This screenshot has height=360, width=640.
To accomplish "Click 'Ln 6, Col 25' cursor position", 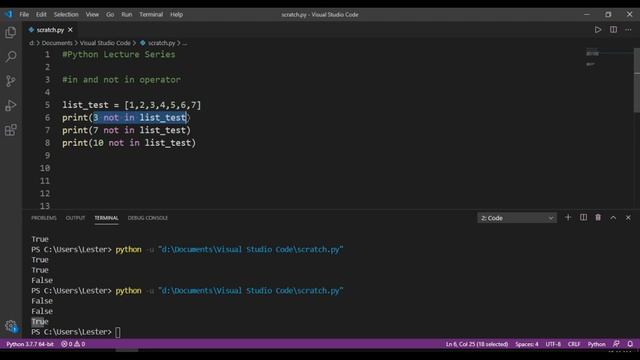I will pos(477,344).
